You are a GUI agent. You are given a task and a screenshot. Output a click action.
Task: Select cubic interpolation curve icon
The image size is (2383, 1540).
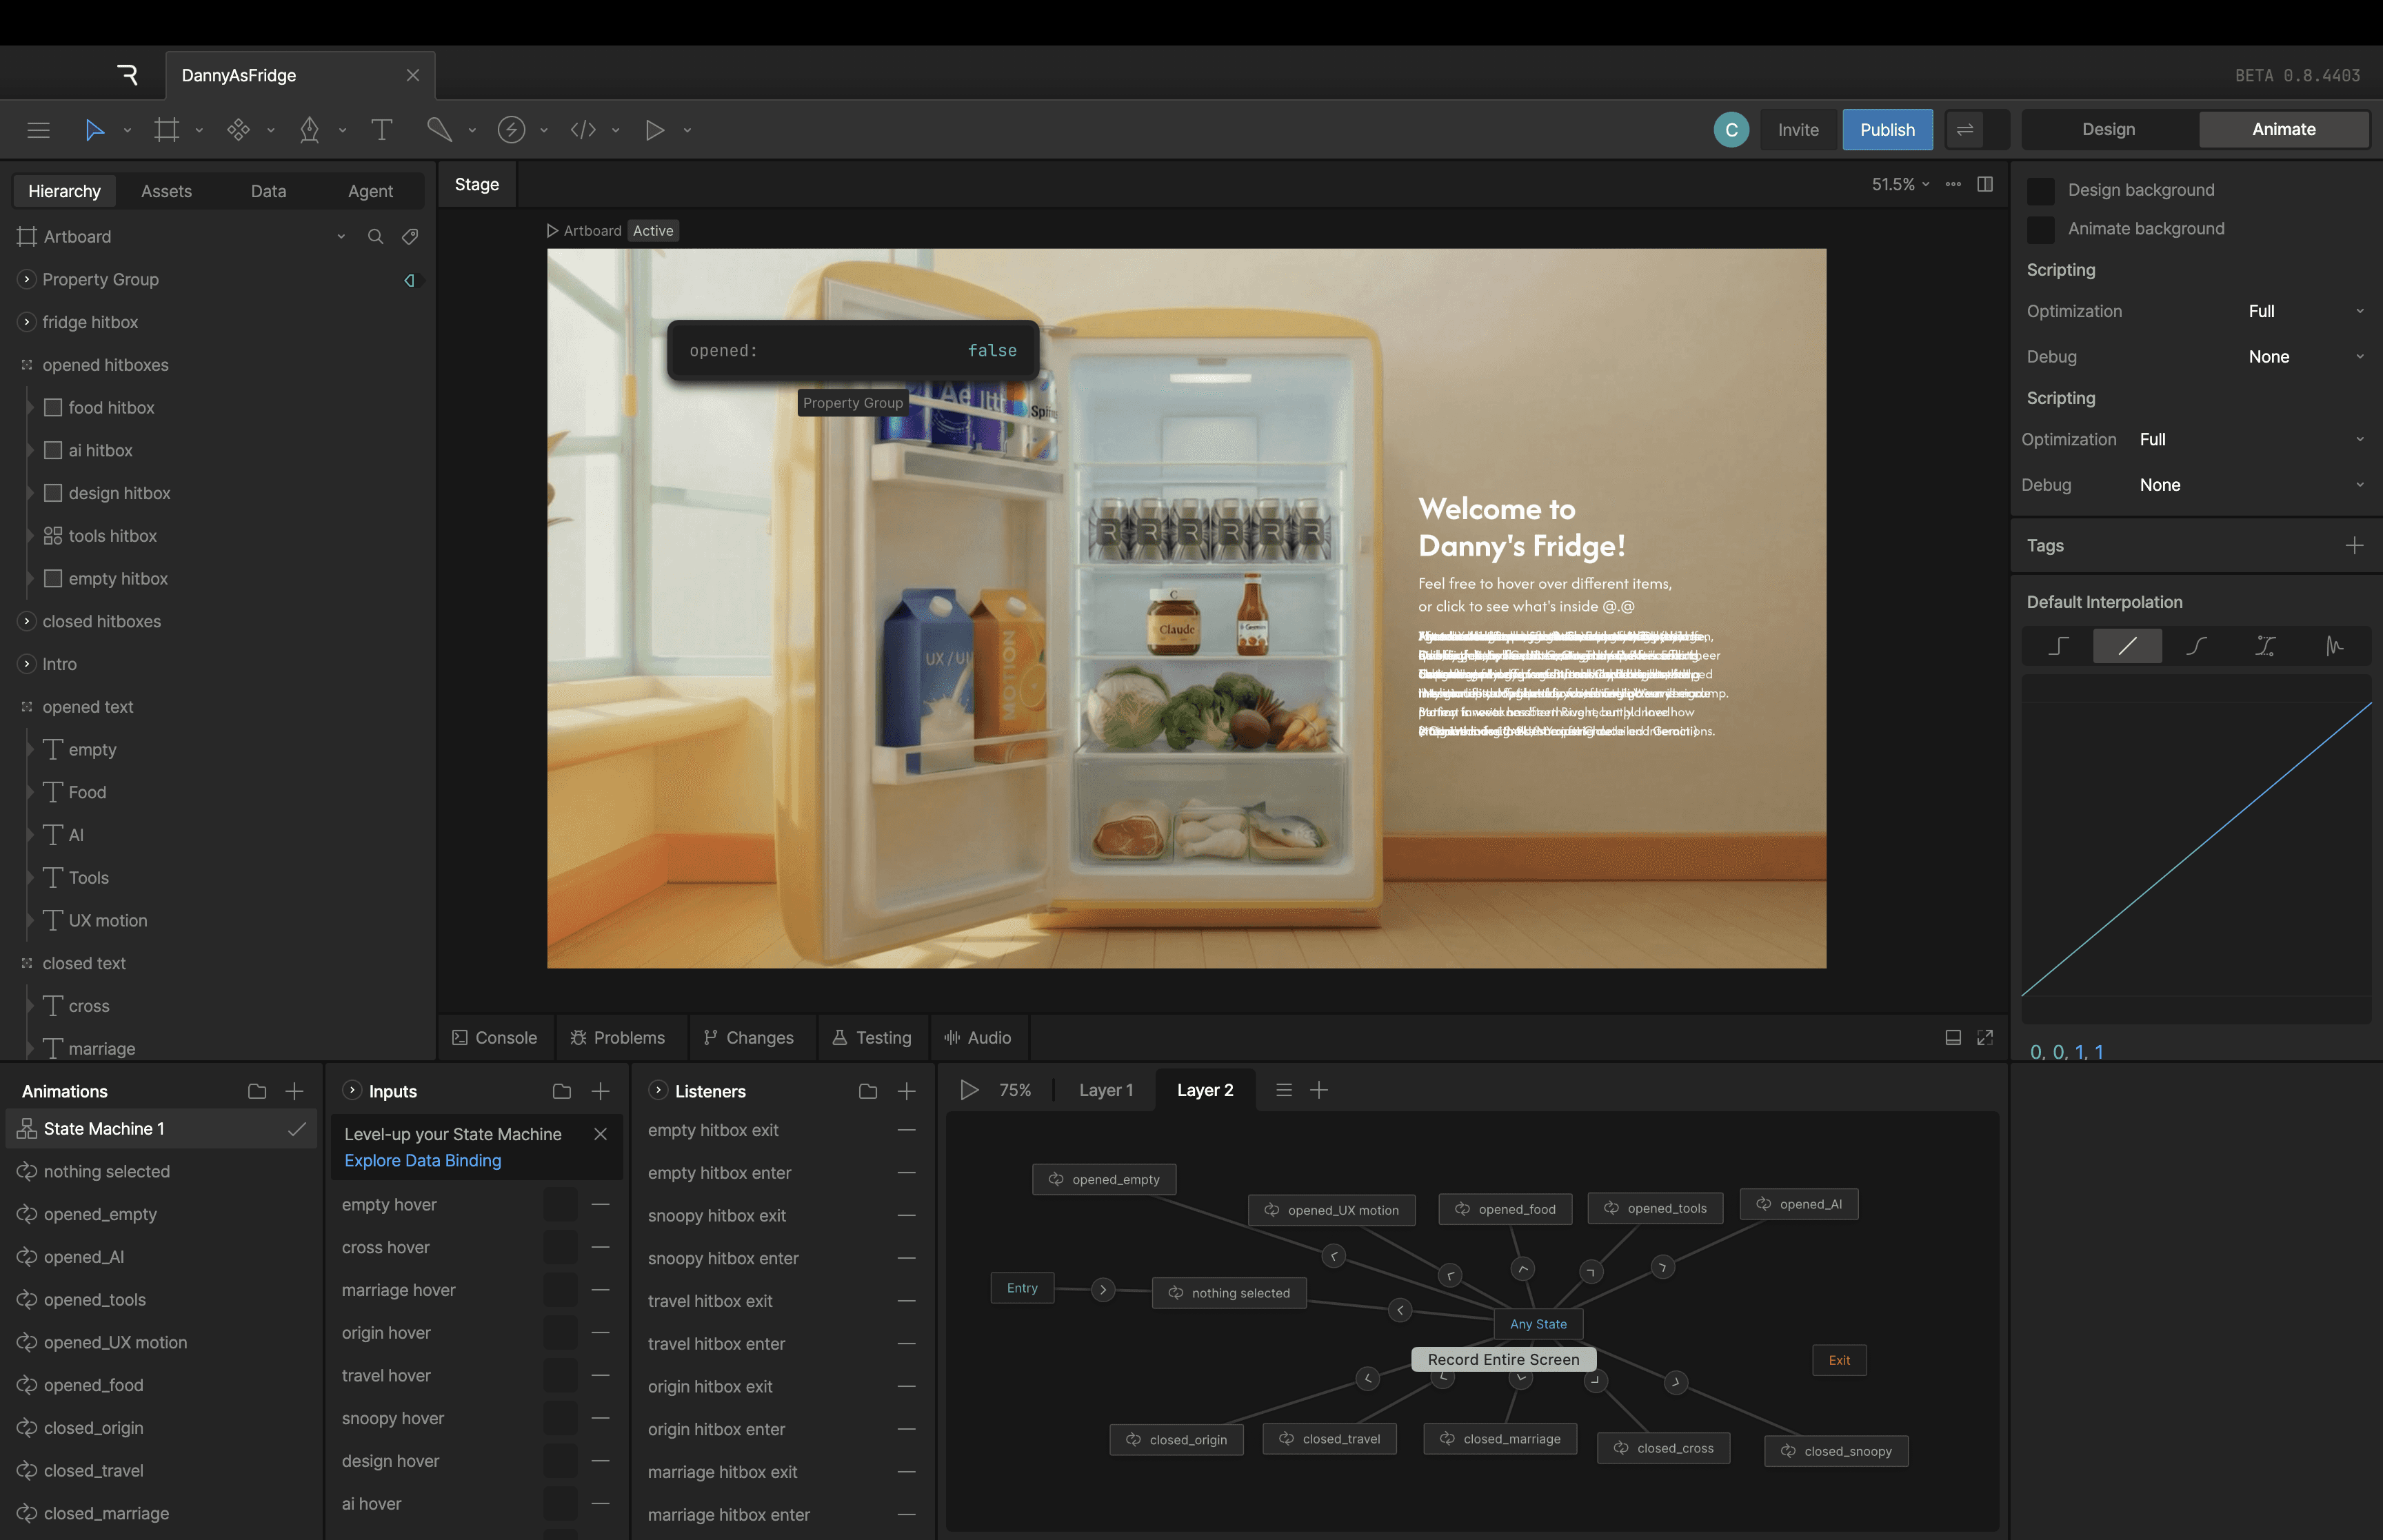click(x=2196, y=646)
